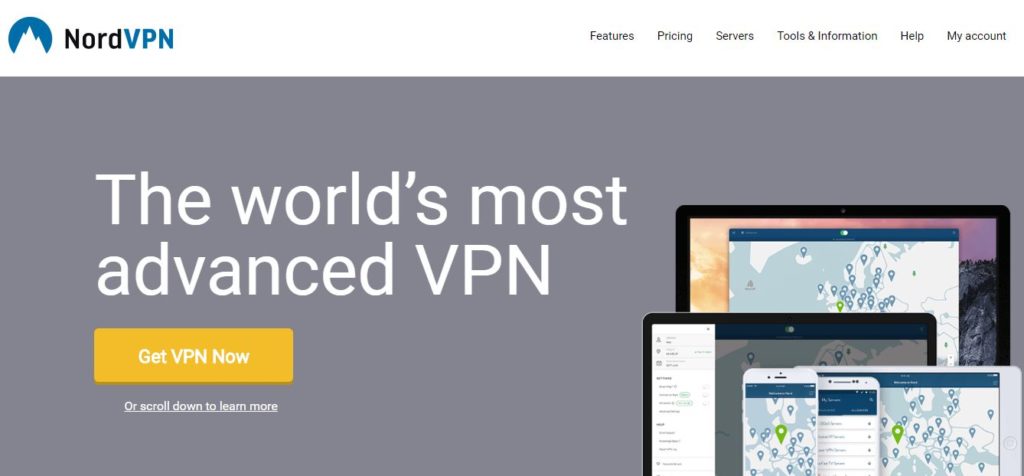Open My account in the top navigation
Viewport: 1024px width, 476px height.
[x=976, y=36]
